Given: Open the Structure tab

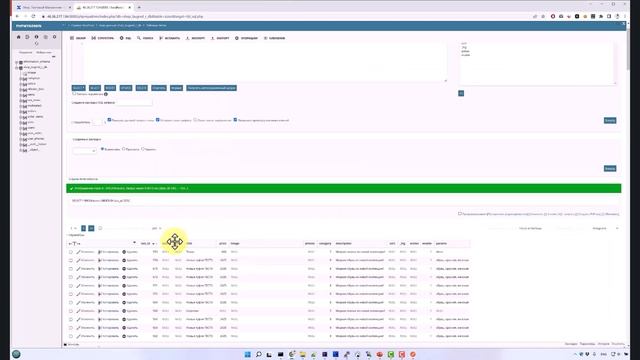Looking at the screenshot, I should click(x=102, y=38).
